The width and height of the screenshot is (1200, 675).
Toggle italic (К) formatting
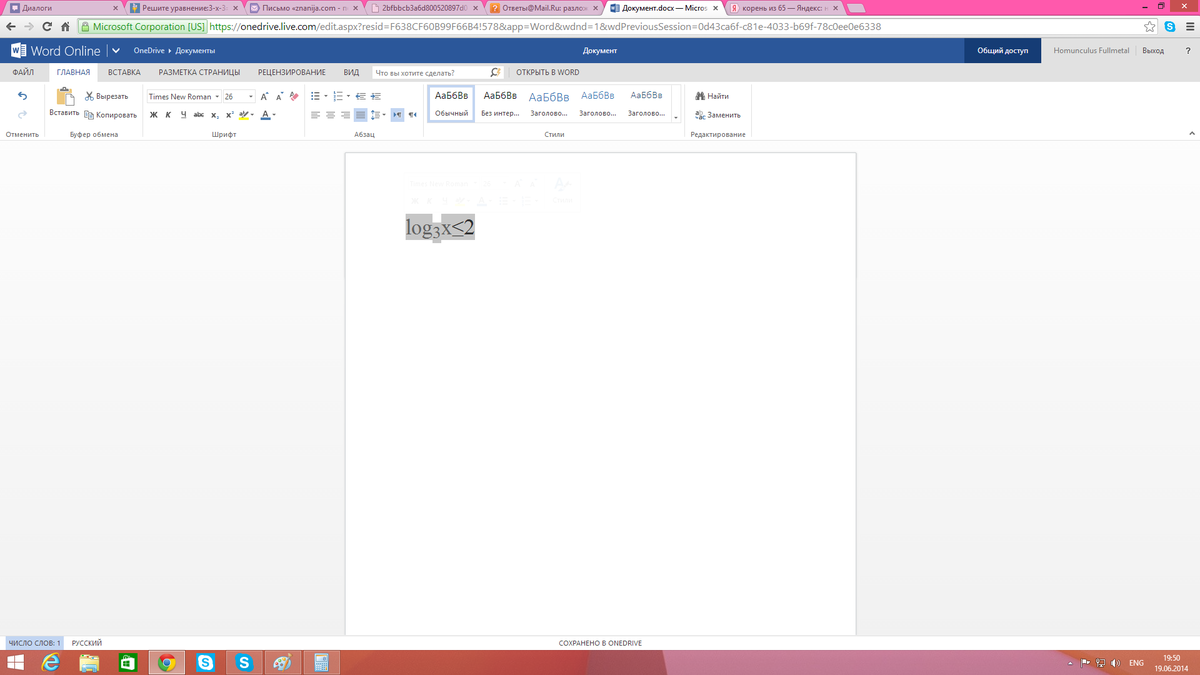(x=168, y=115)
